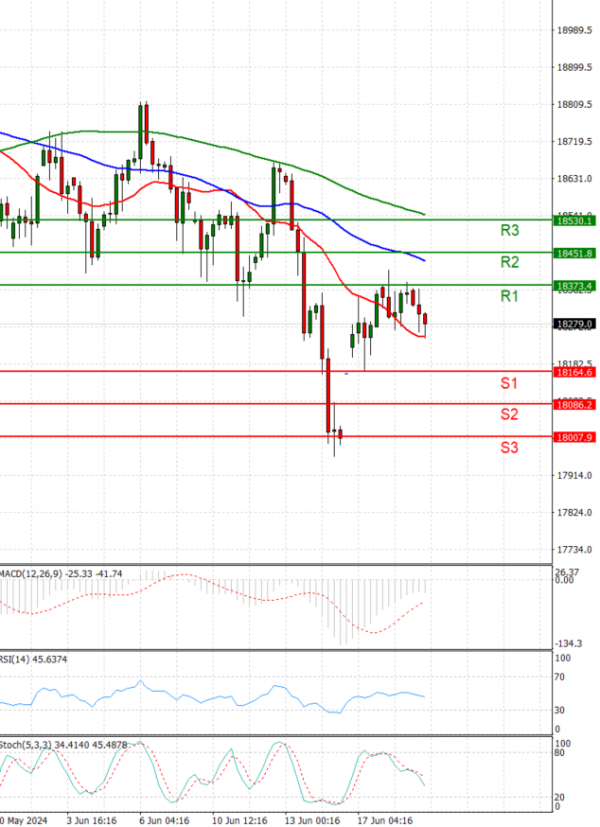Click the 18989.5 price axis value
This screenshot has height=827, width=600.
point(575,31)
